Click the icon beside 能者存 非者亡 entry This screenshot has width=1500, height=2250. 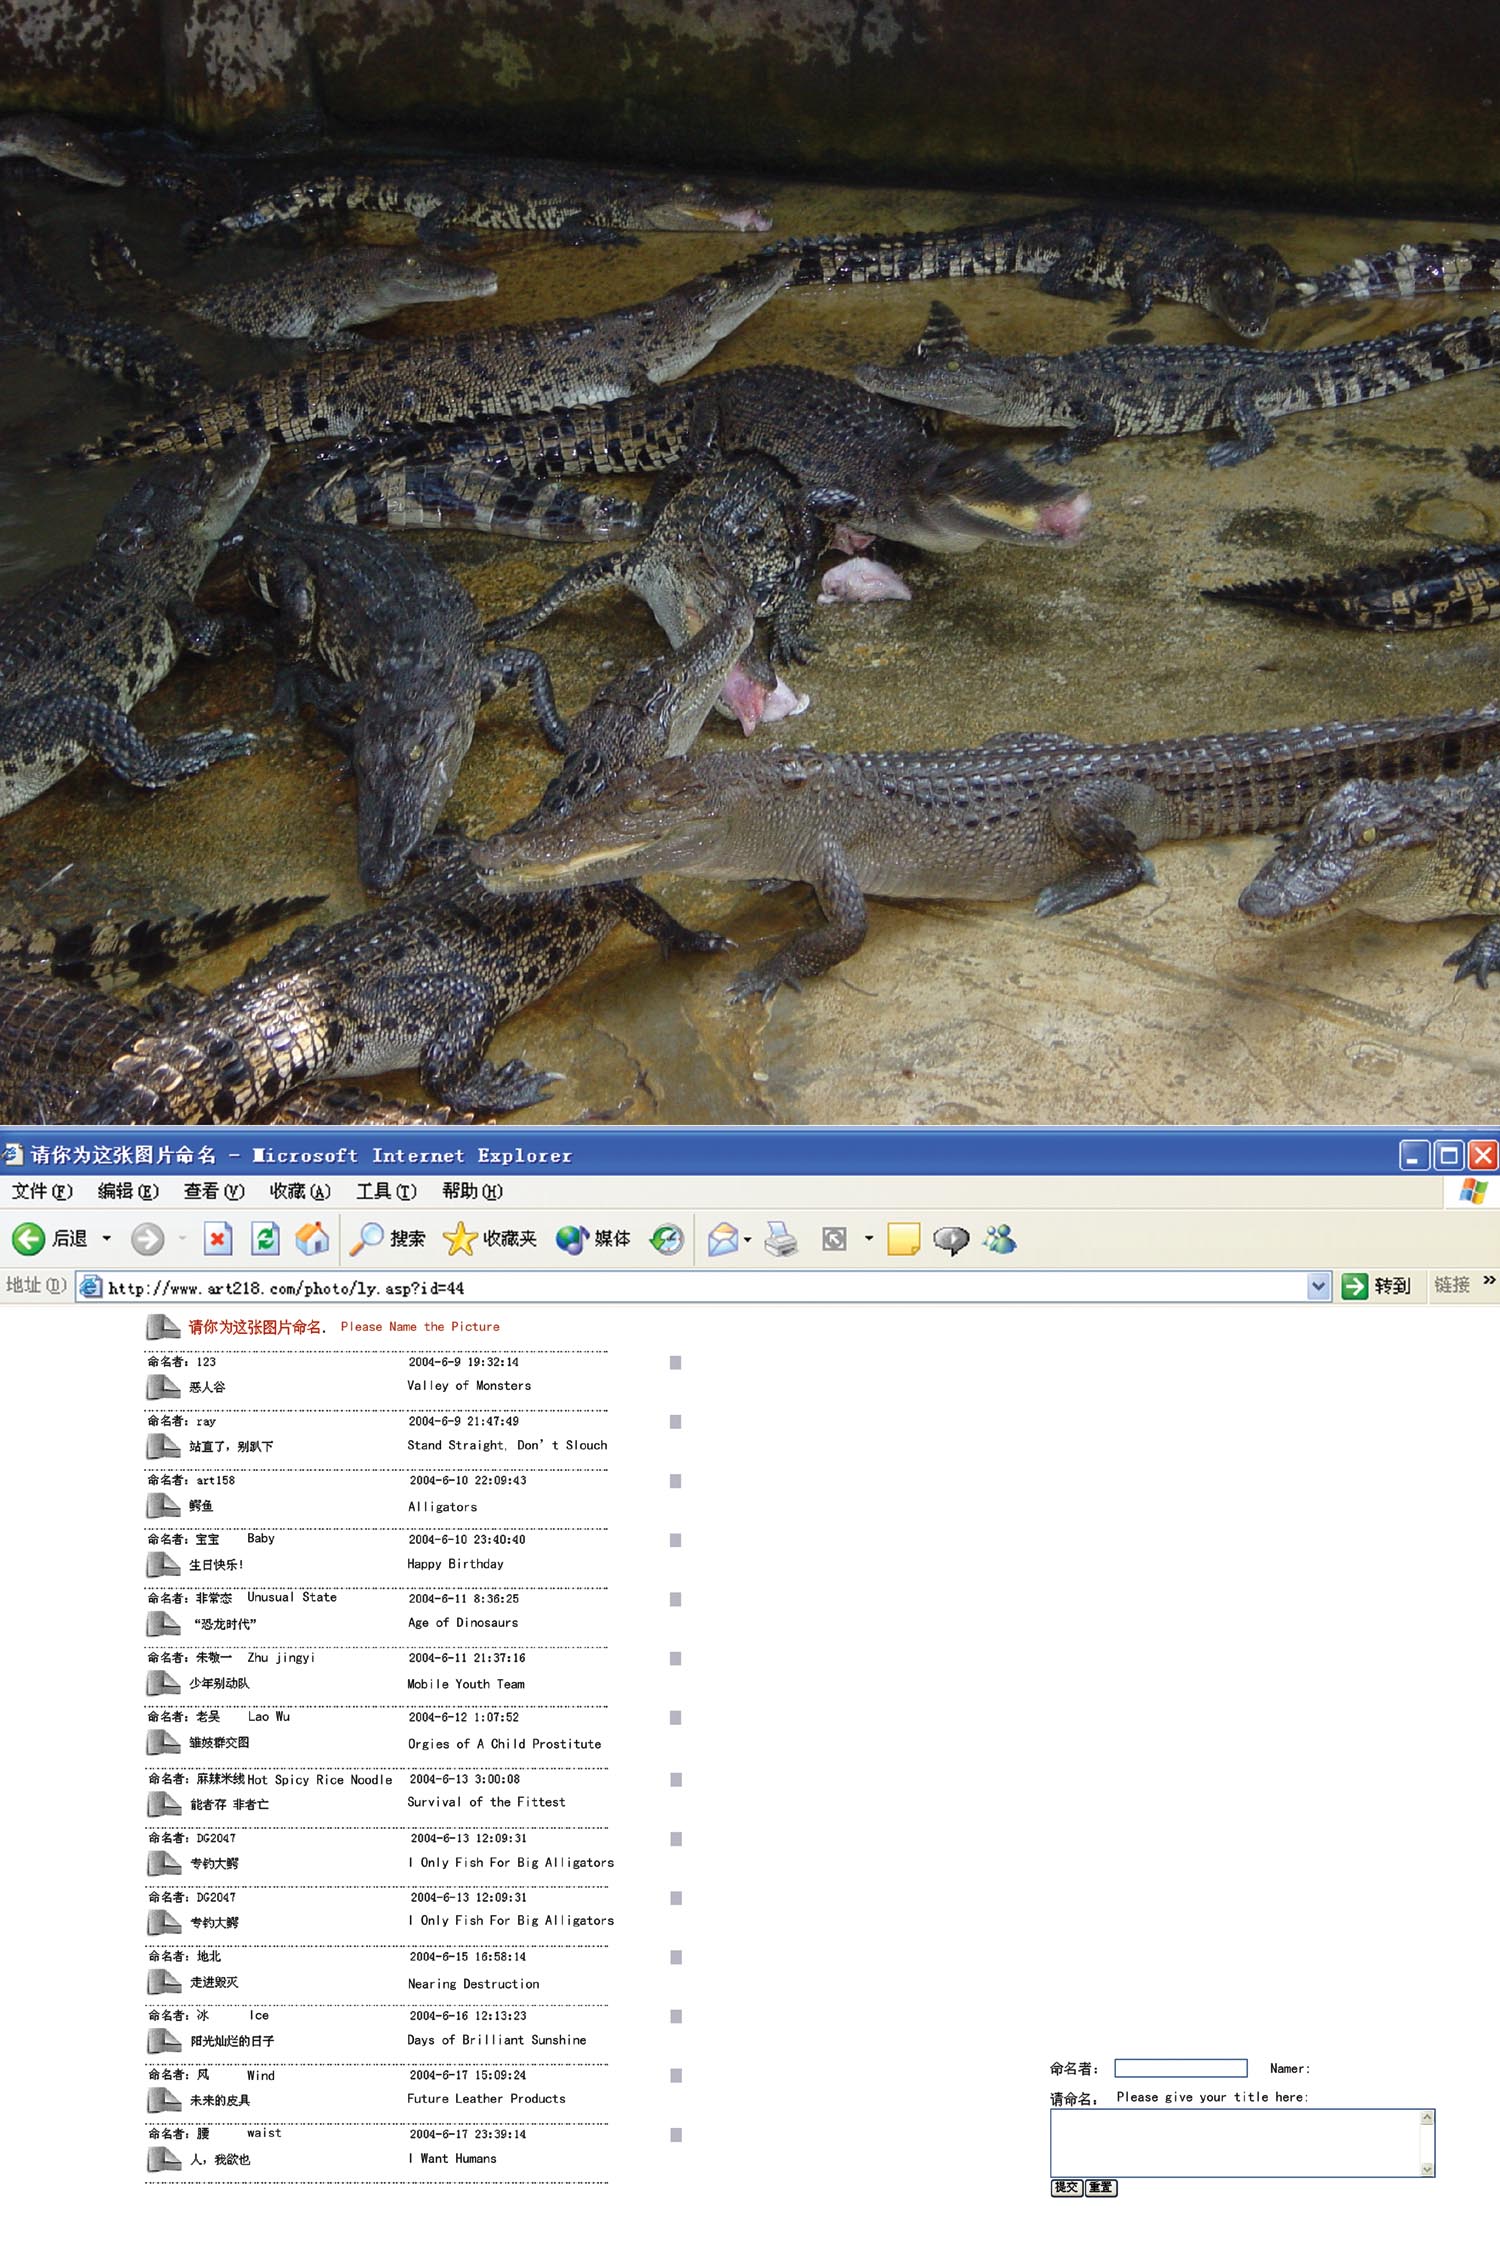pyautogui.click(x=164, y=1804)
